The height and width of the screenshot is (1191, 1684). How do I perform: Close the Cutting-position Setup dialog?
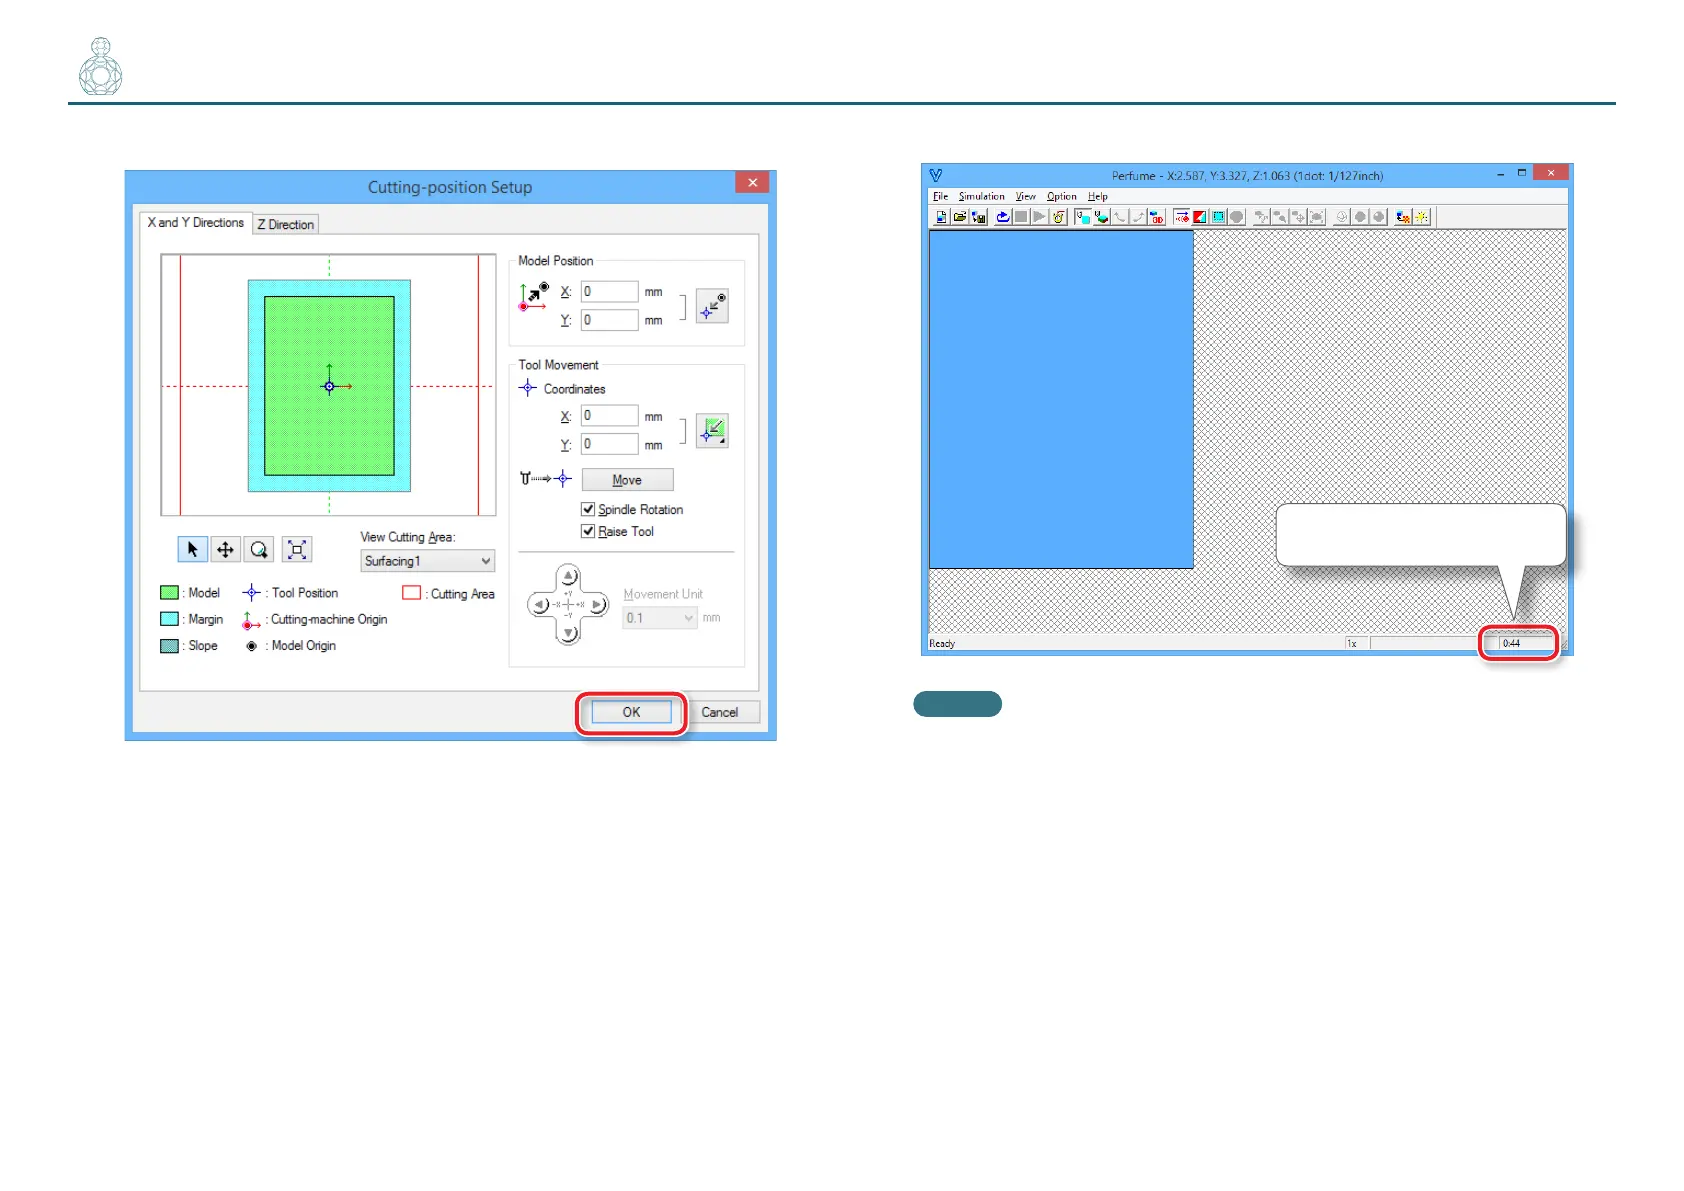click(752, 182)
